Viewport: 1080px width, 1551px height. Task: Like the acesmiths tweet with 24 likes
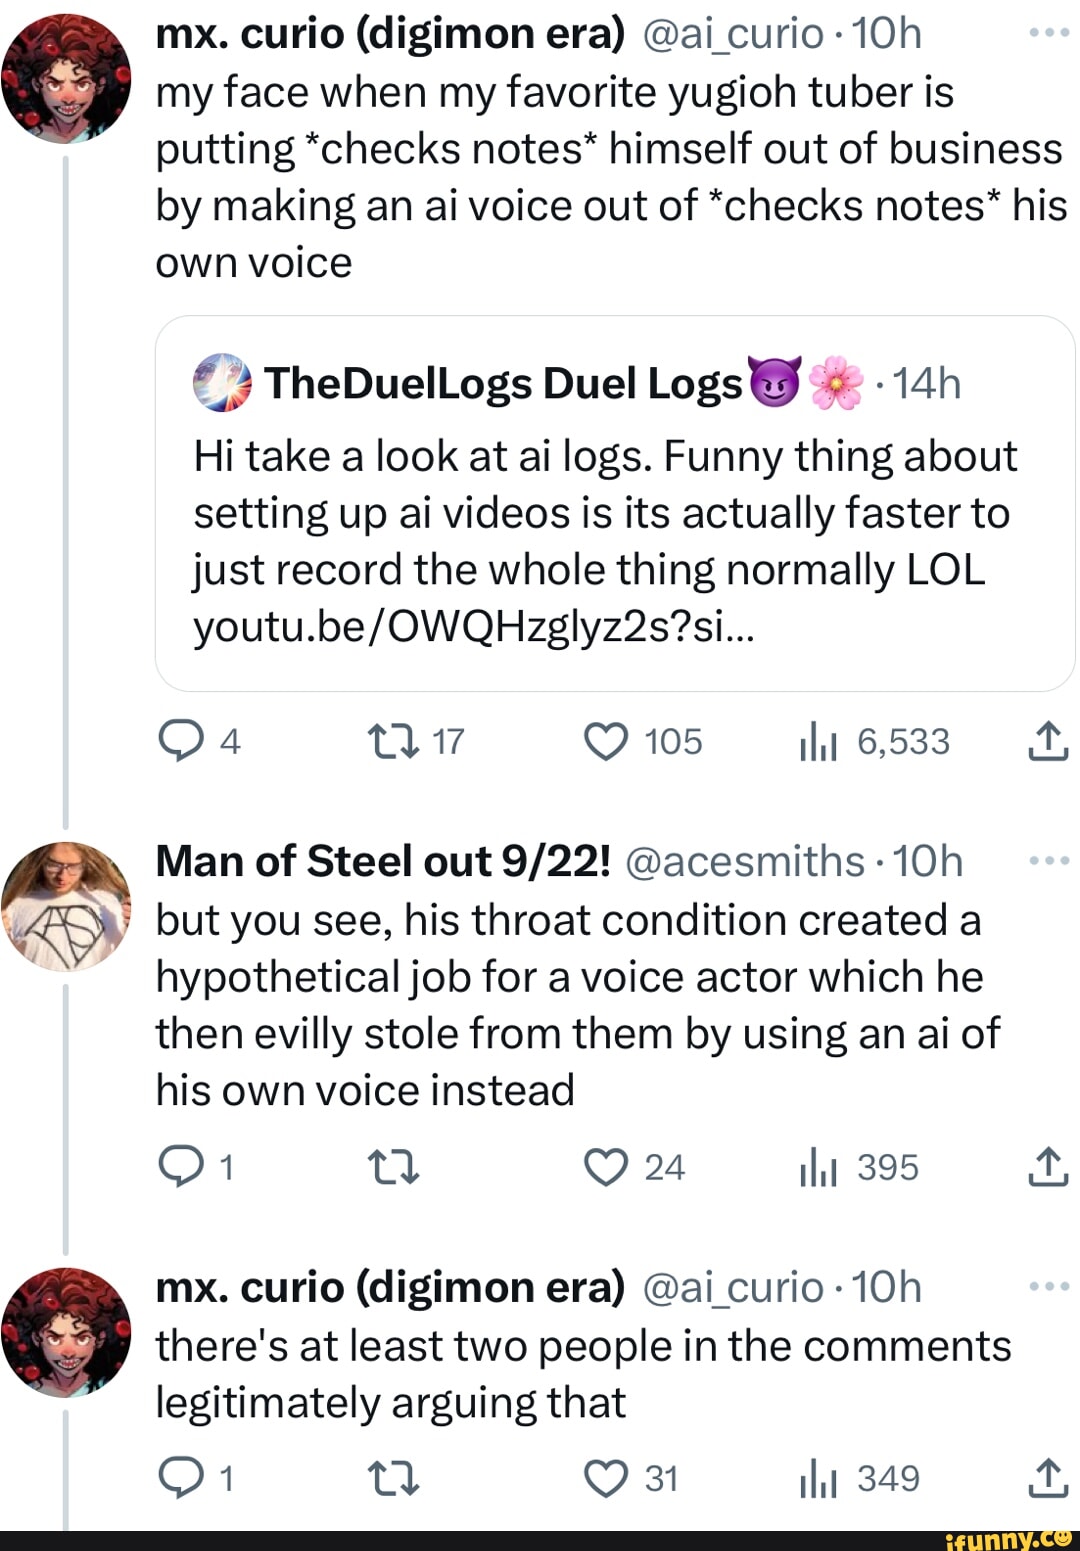click(x=606, y=1168)
